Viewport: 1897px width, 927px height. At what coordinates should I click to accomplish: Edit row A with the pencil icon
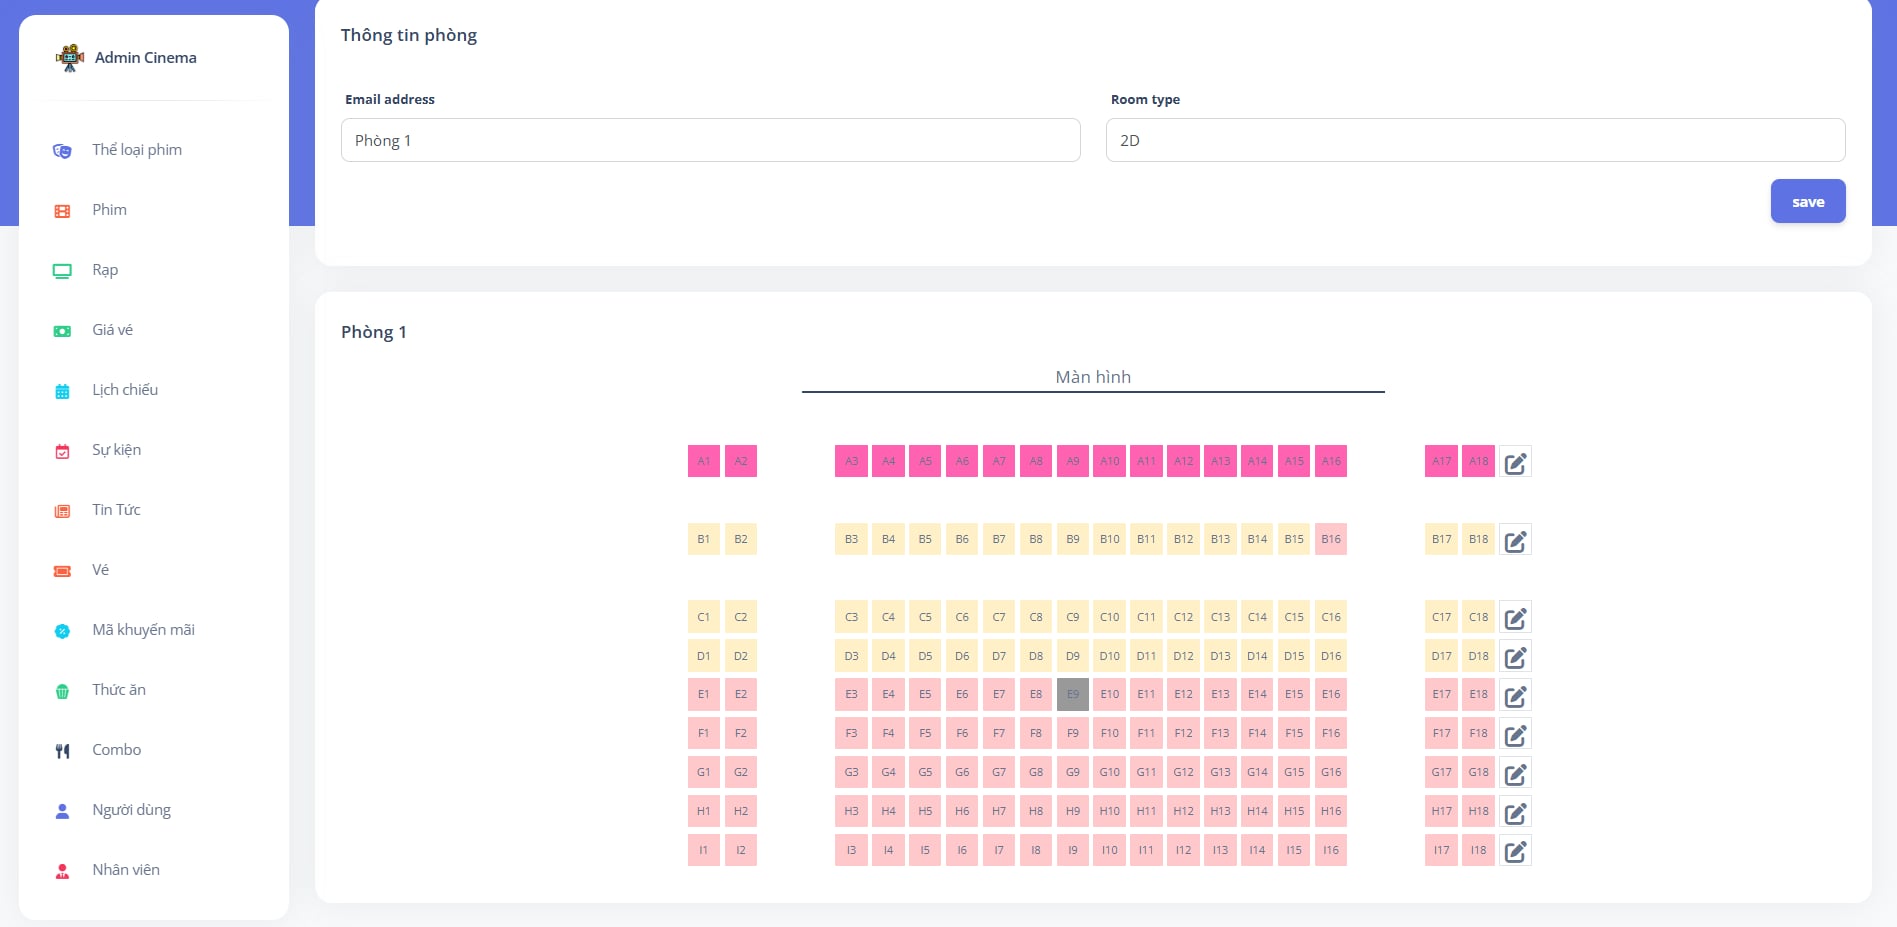pos(1515,462)
